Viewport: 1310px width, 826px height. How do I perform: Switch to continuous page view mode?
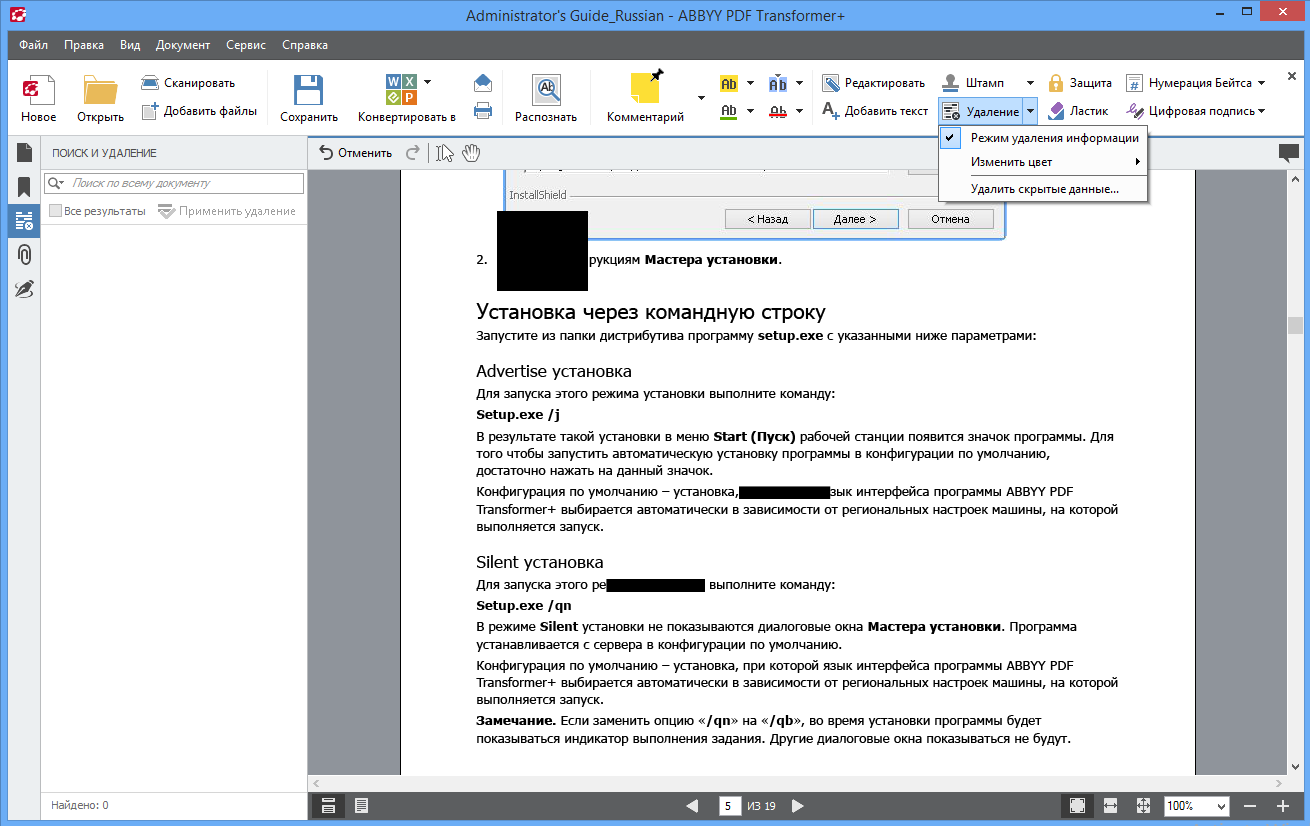pos(328,805)
